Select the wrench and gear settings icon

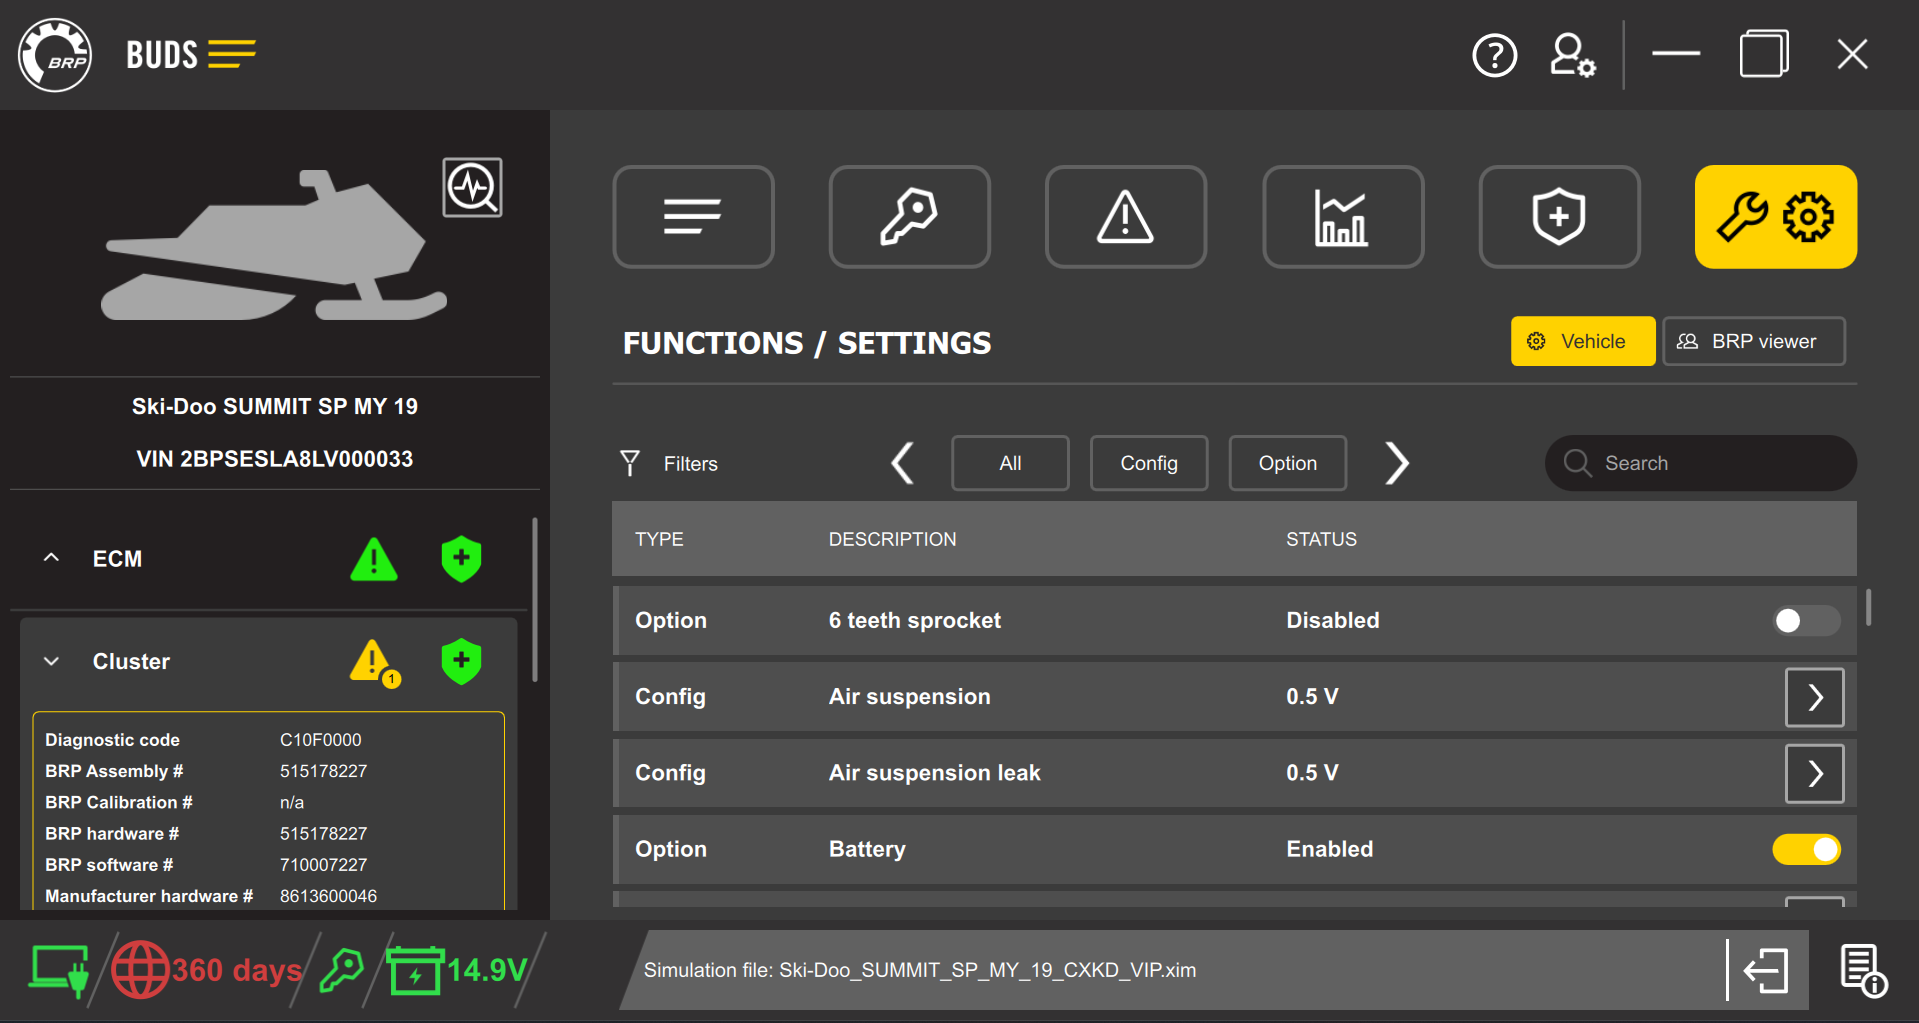[x=1775, y=216]
